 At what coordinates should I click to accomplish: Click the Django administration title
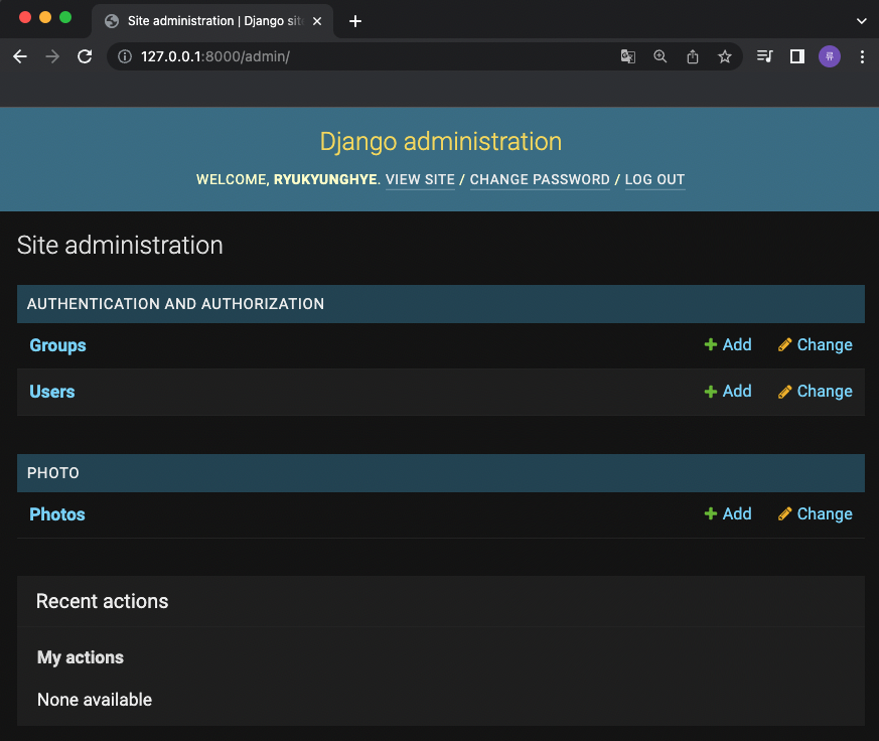point(441,142)
